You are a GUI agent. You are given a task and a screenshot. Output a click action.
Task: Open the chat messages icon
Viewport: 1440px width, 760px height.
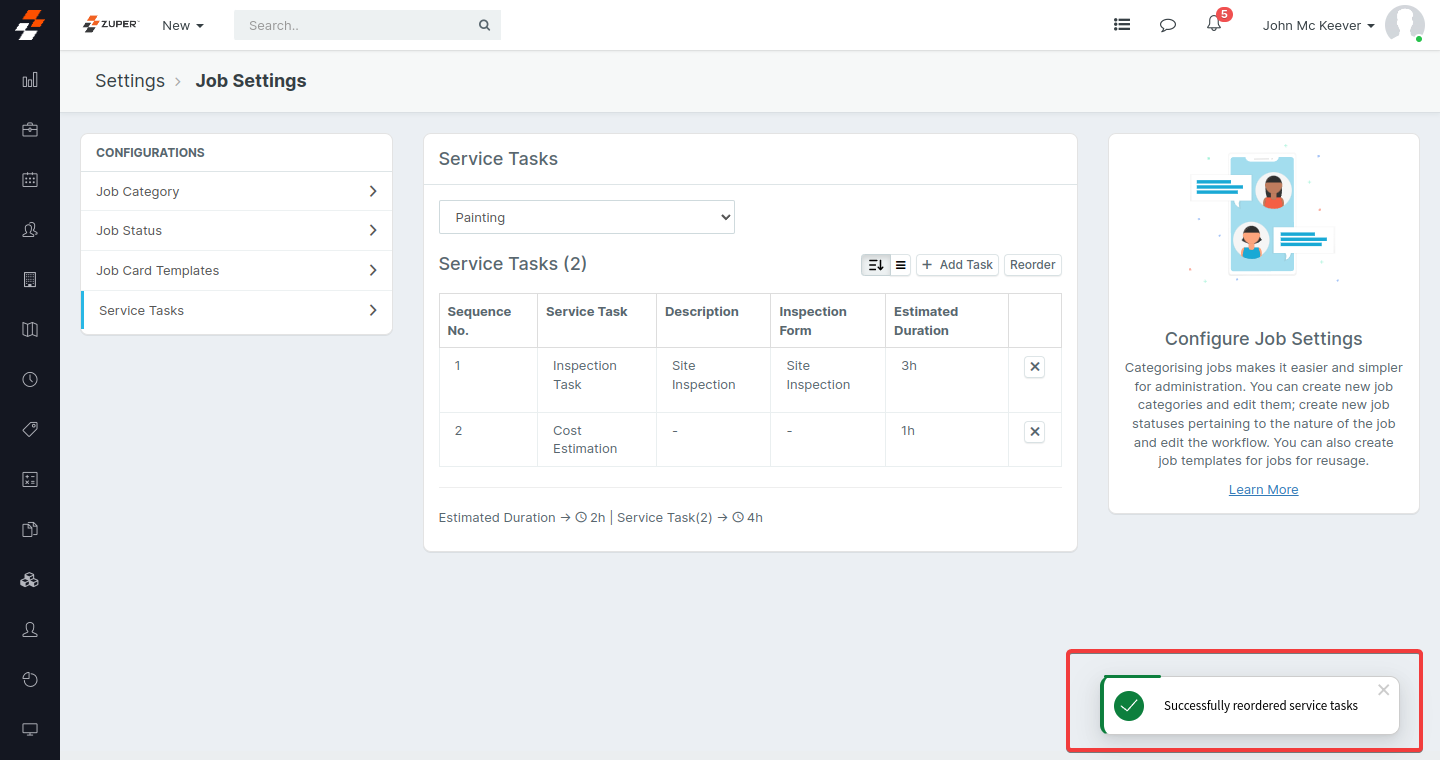coord(1167,25)
